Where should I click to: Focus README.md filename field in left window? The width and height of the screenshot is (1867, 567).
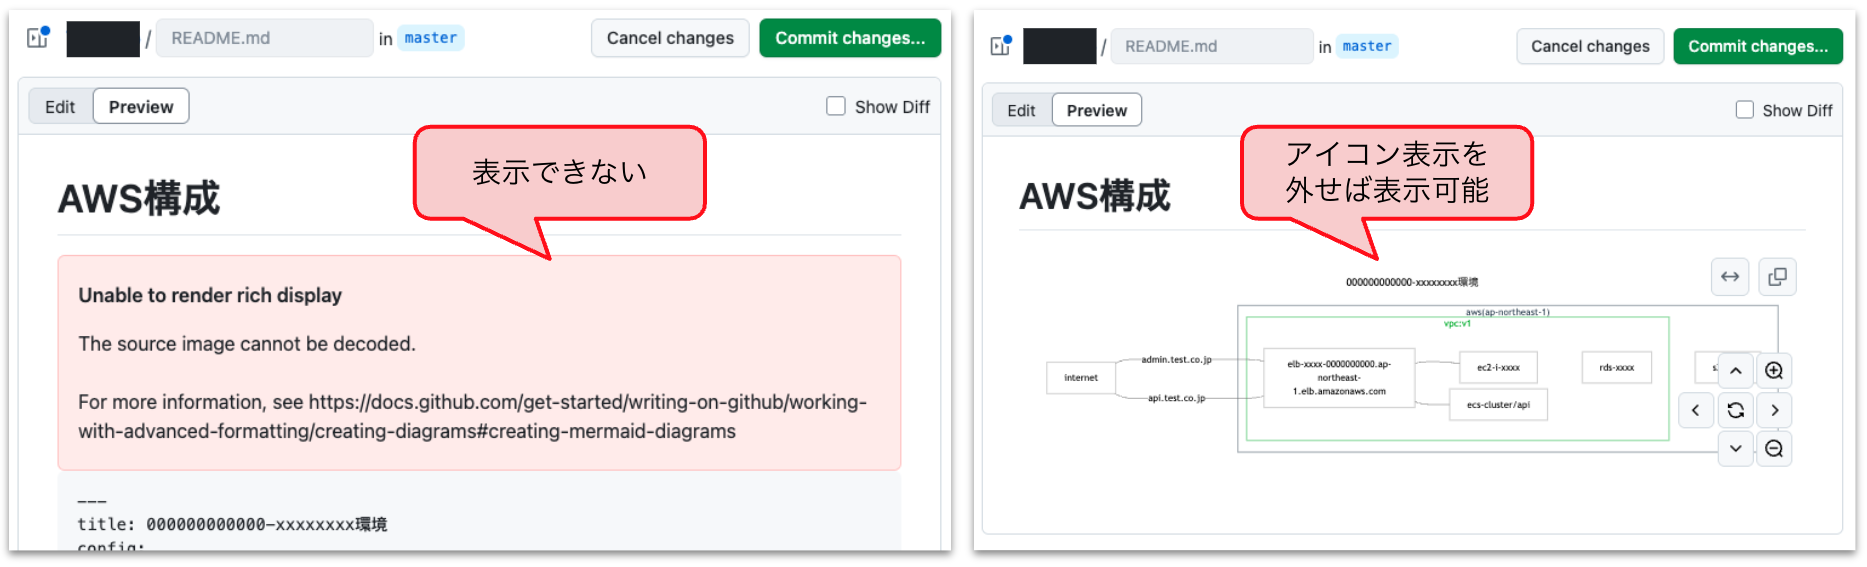pyautogui.click(x=265, y=38)
